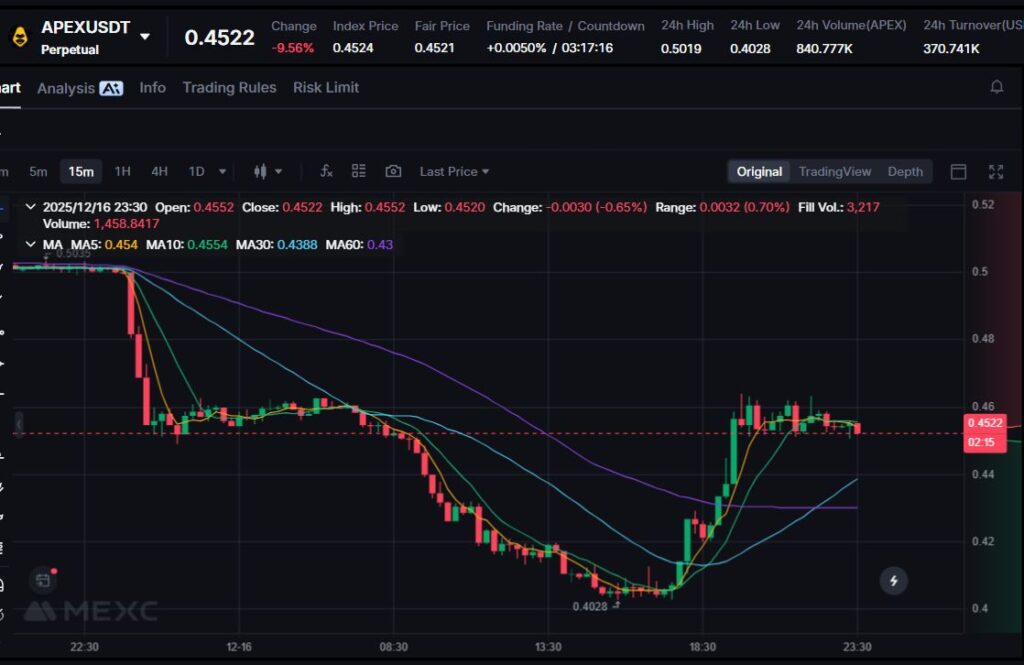Click the panel window layout icon
The width and height of the screenshot is (1024, 665).
(958, 172)
